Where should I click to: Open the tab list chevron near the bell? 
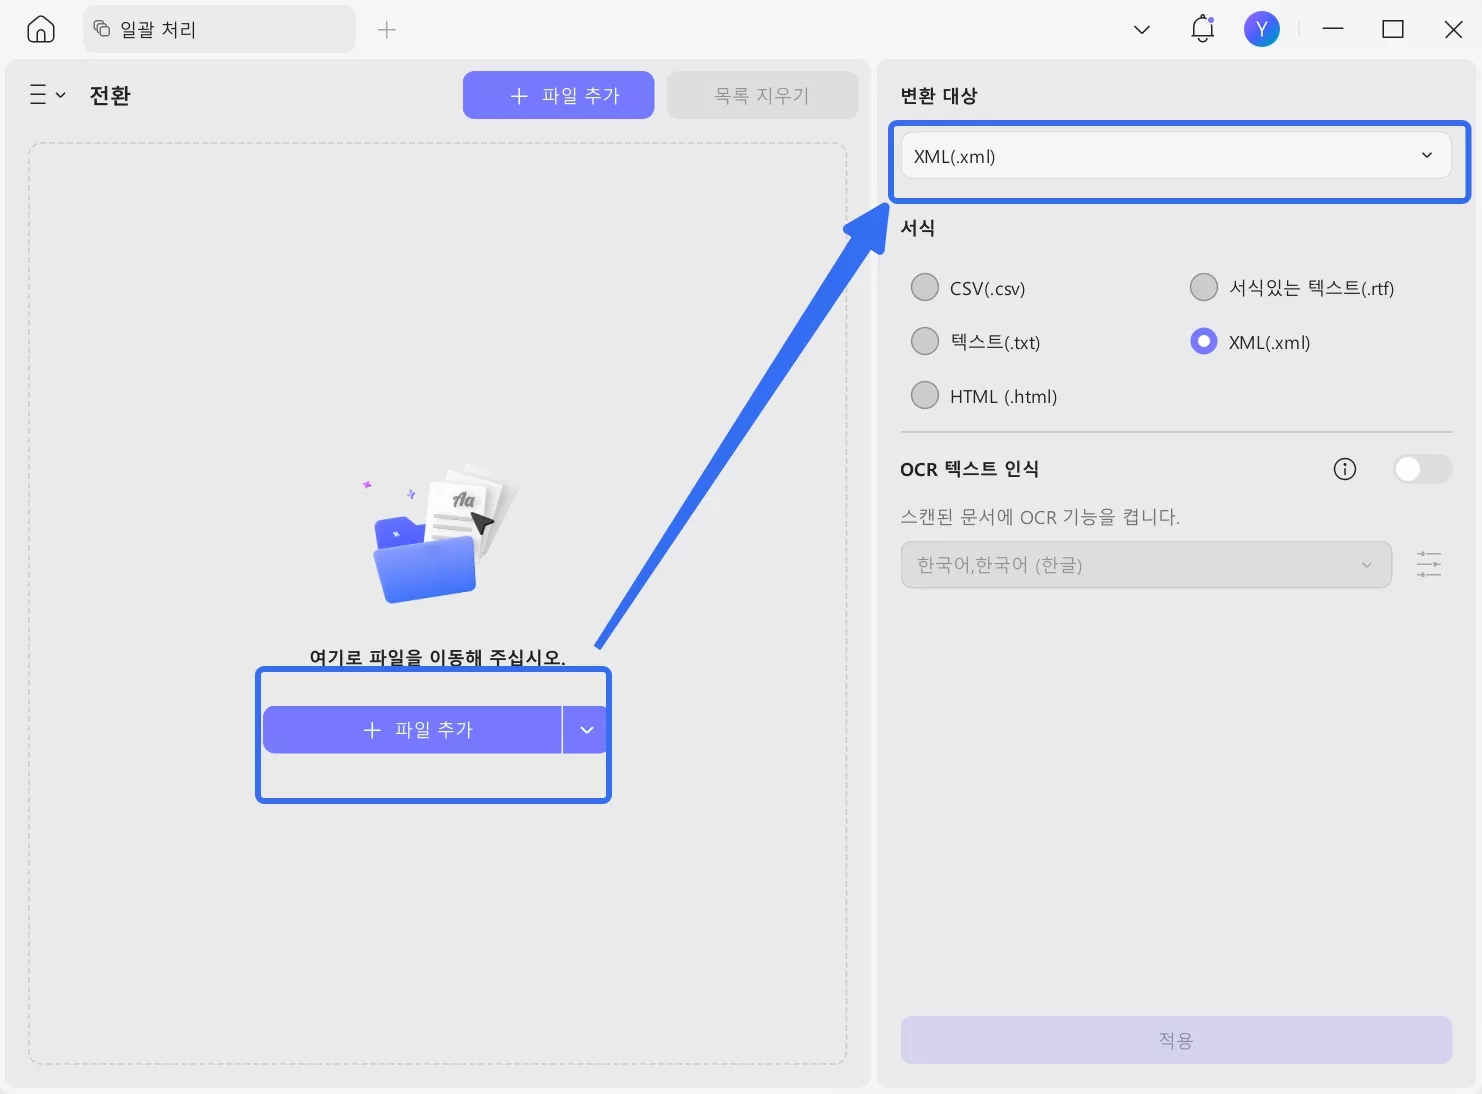point(1140,29)
